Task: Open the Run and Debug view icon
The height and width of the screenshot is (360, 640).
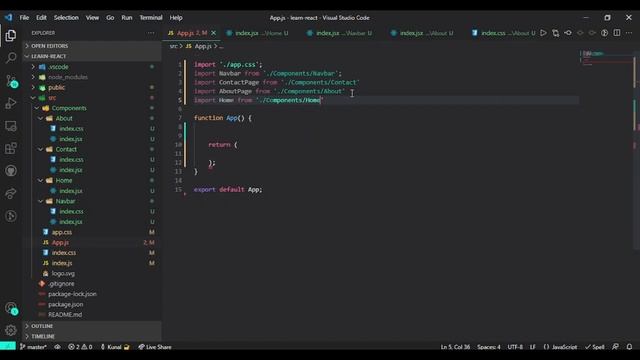Action: click(x=11, y=103)
